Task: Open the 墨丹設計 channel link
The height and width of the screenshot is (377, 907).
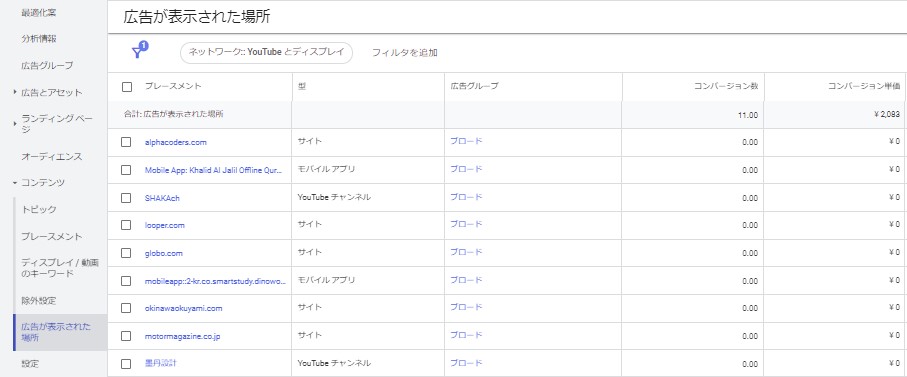Action: [160, 364]
